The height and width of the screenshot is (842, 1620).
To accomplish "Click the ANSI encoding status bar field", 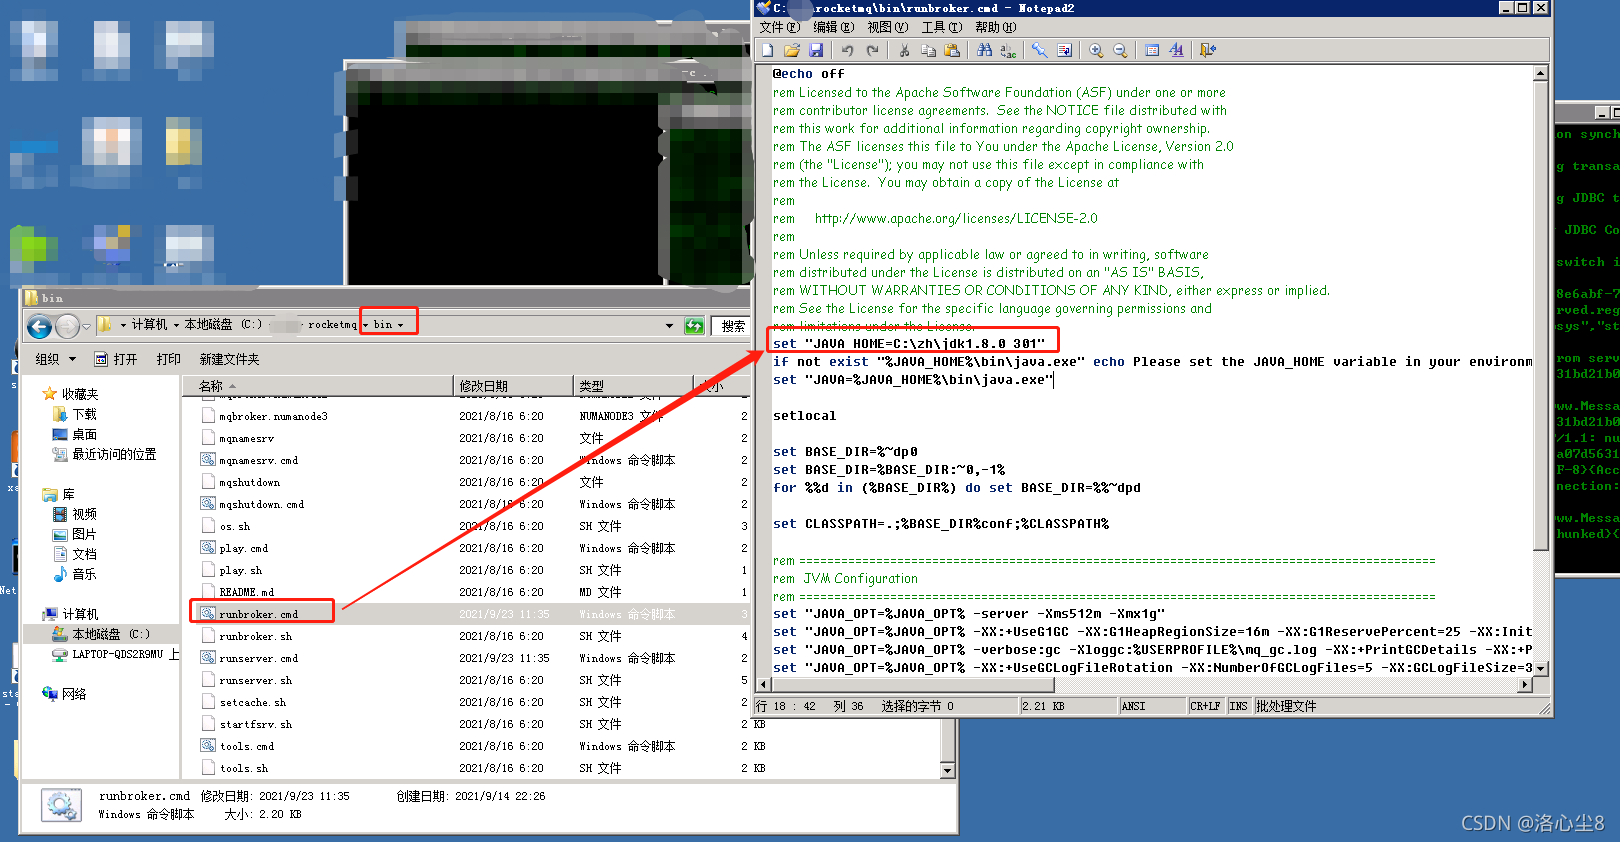I will (x=1152, y=706).
